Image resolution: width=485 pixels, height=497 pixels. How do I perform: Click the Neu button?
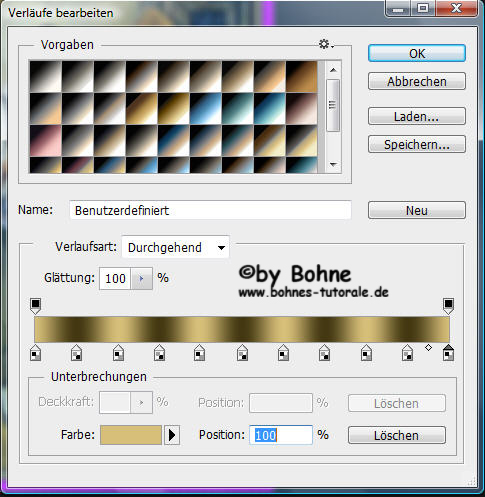coord(417,210)
